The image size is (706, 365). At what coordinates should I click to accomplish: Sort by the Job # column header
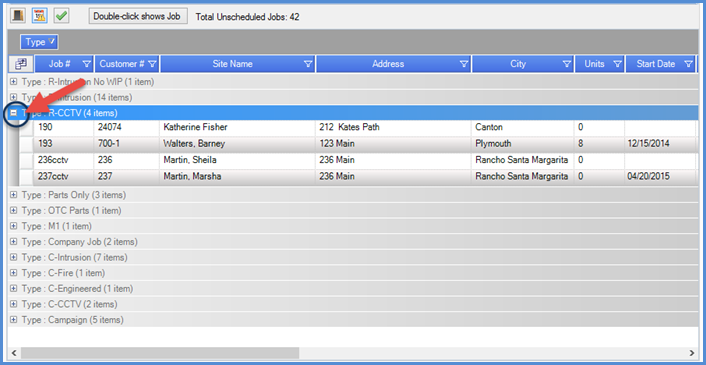pyautogui.click(x=59, y=64)
